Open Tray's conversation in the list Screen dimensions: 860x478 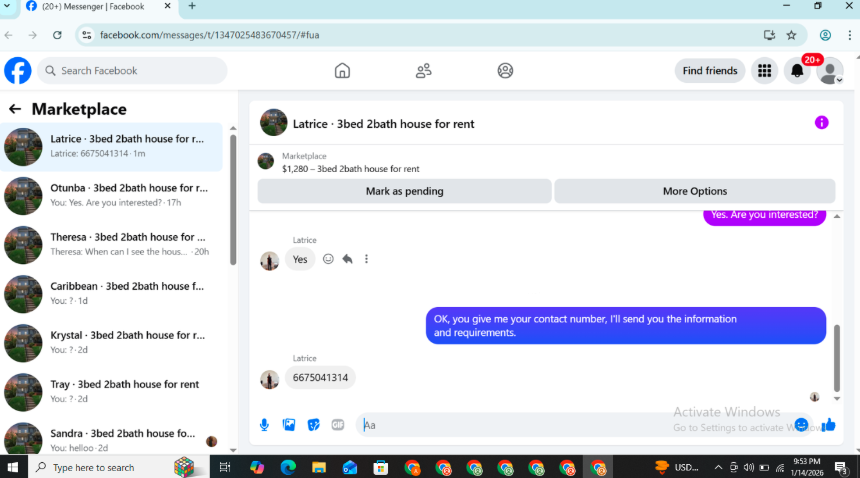click(112, 392)
